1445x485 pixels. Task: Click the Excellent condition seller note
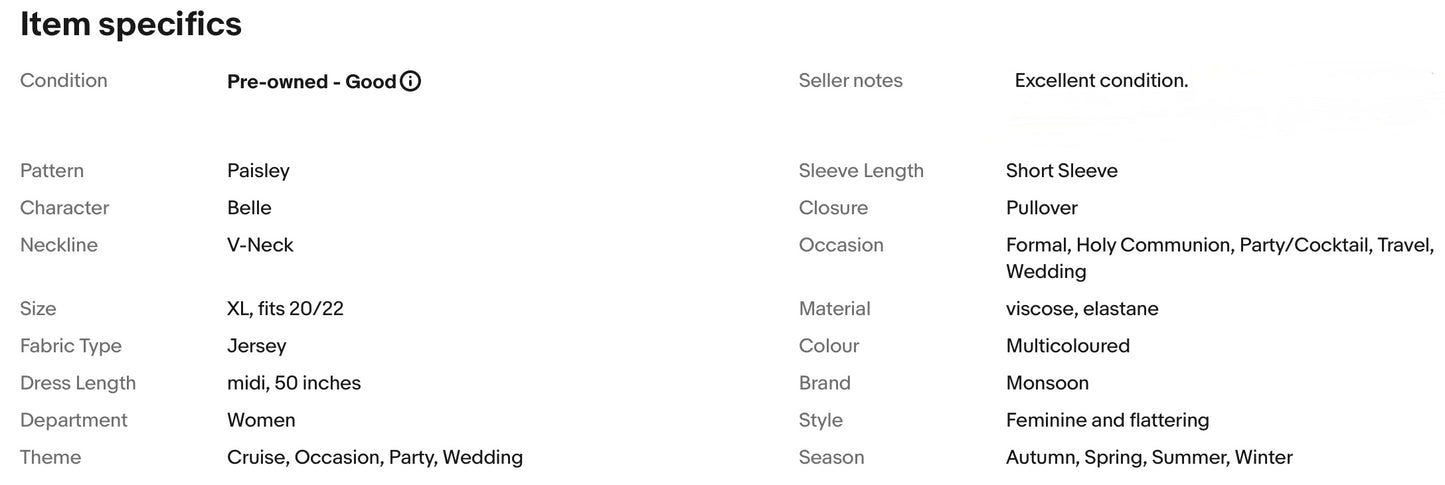[x=1101, y=81]
